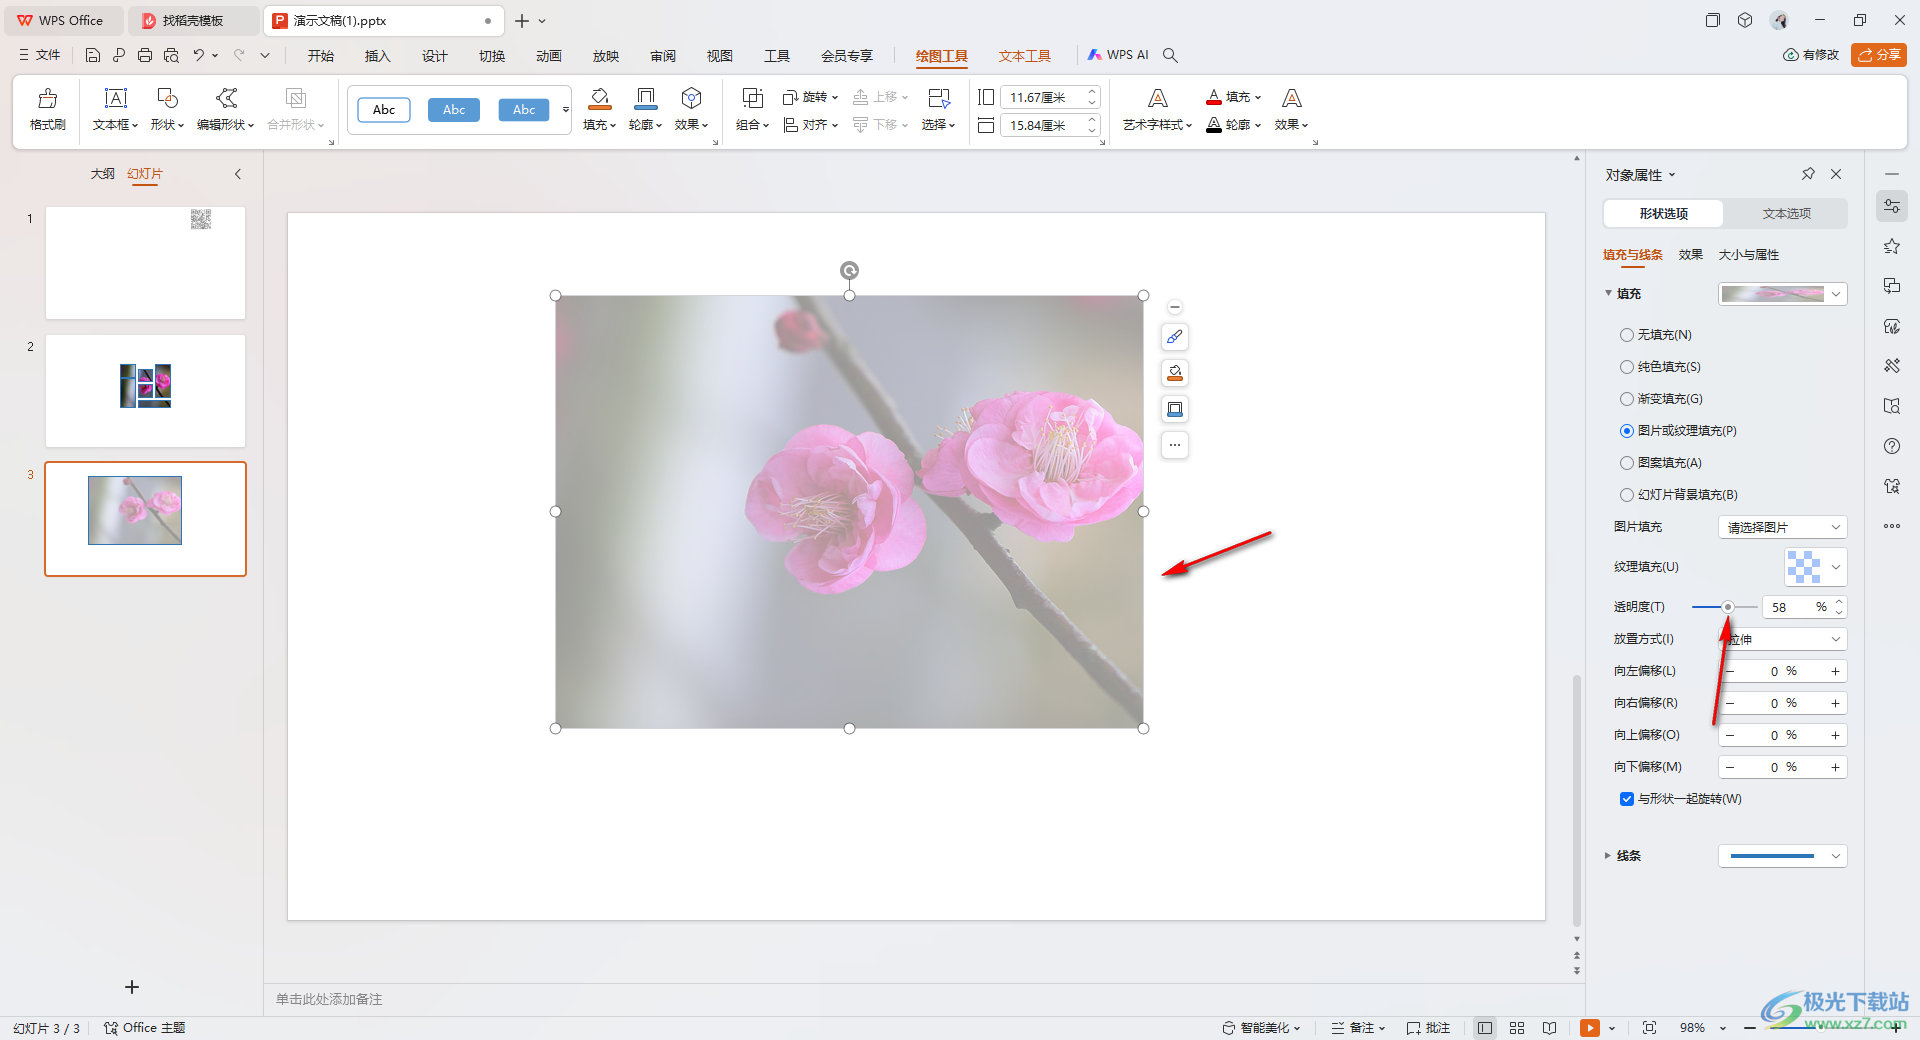Image resolution: width=1920 pixels, height=1040 pixels.
Task: Open the Design (设计) ribbon tab
Action: pyautogui.click(x=434, y=56)
